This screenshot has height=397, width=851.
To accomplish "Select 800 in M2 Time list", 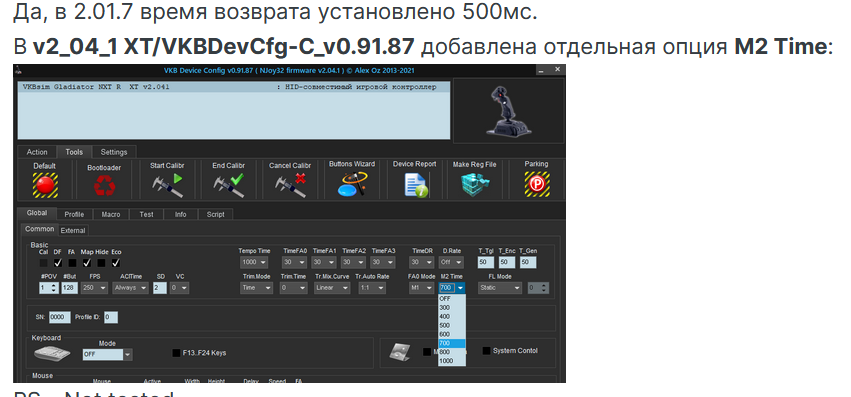I will (x=452, y=352).
